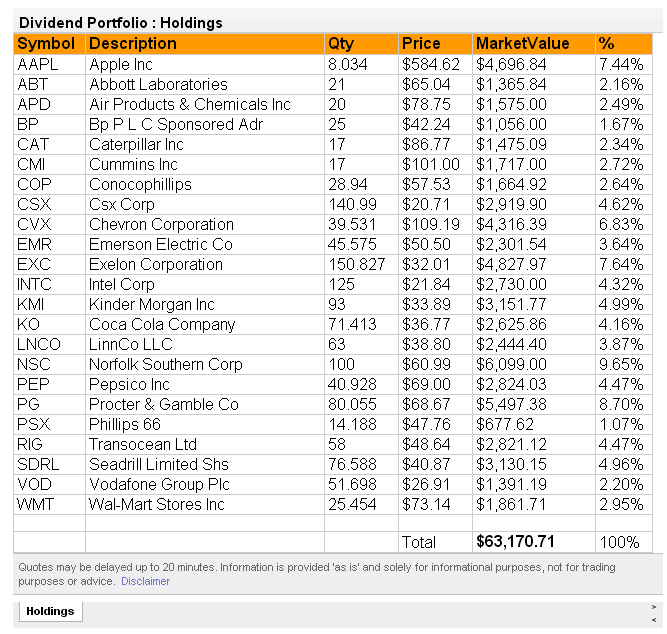Click the Dividend Portfolio : Holdings title
Image resolution: width=667 pixels, height=634 pixels.
(x=121, y=22)
